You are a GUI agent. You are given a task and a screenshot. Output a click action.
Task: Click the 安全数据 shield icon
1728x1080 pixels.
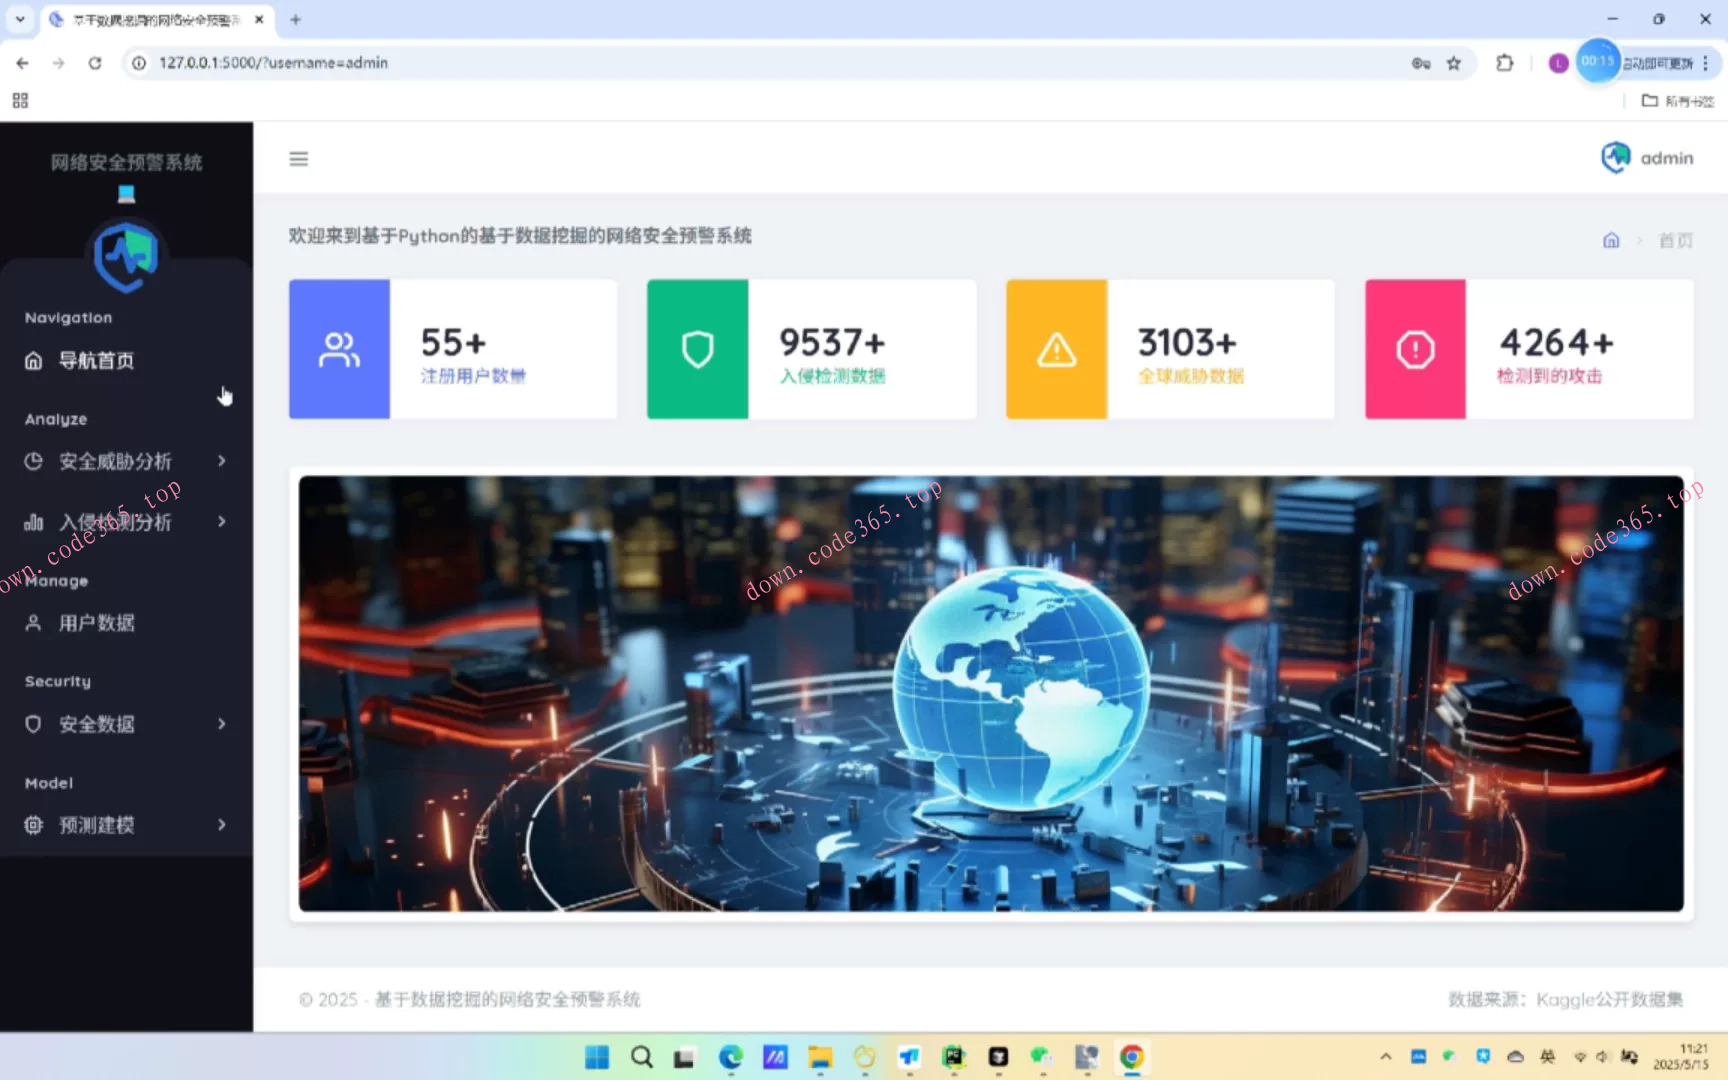33,723
